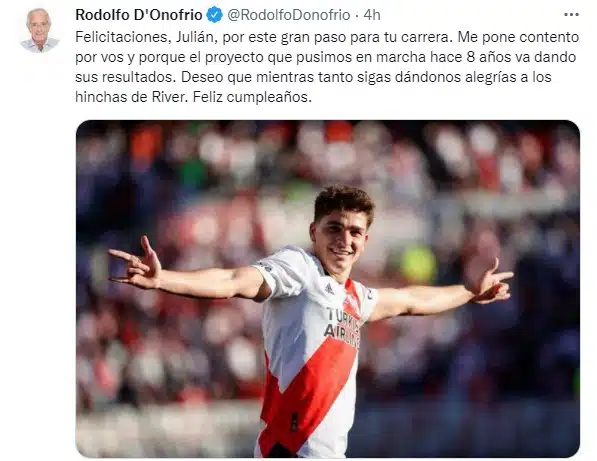
Task: Open Rodolfo D'Onofrio's profile avatar
Action: pyautogui.click(x=40, y=30)
